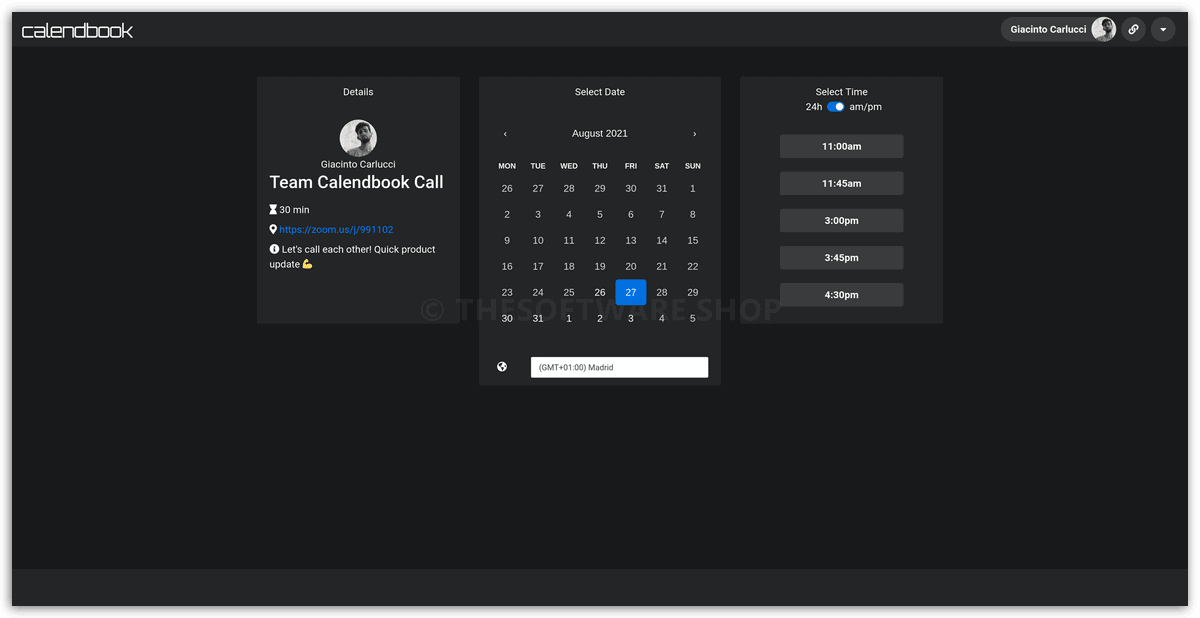Pick the 3:45pm time slot

[841, 257]
